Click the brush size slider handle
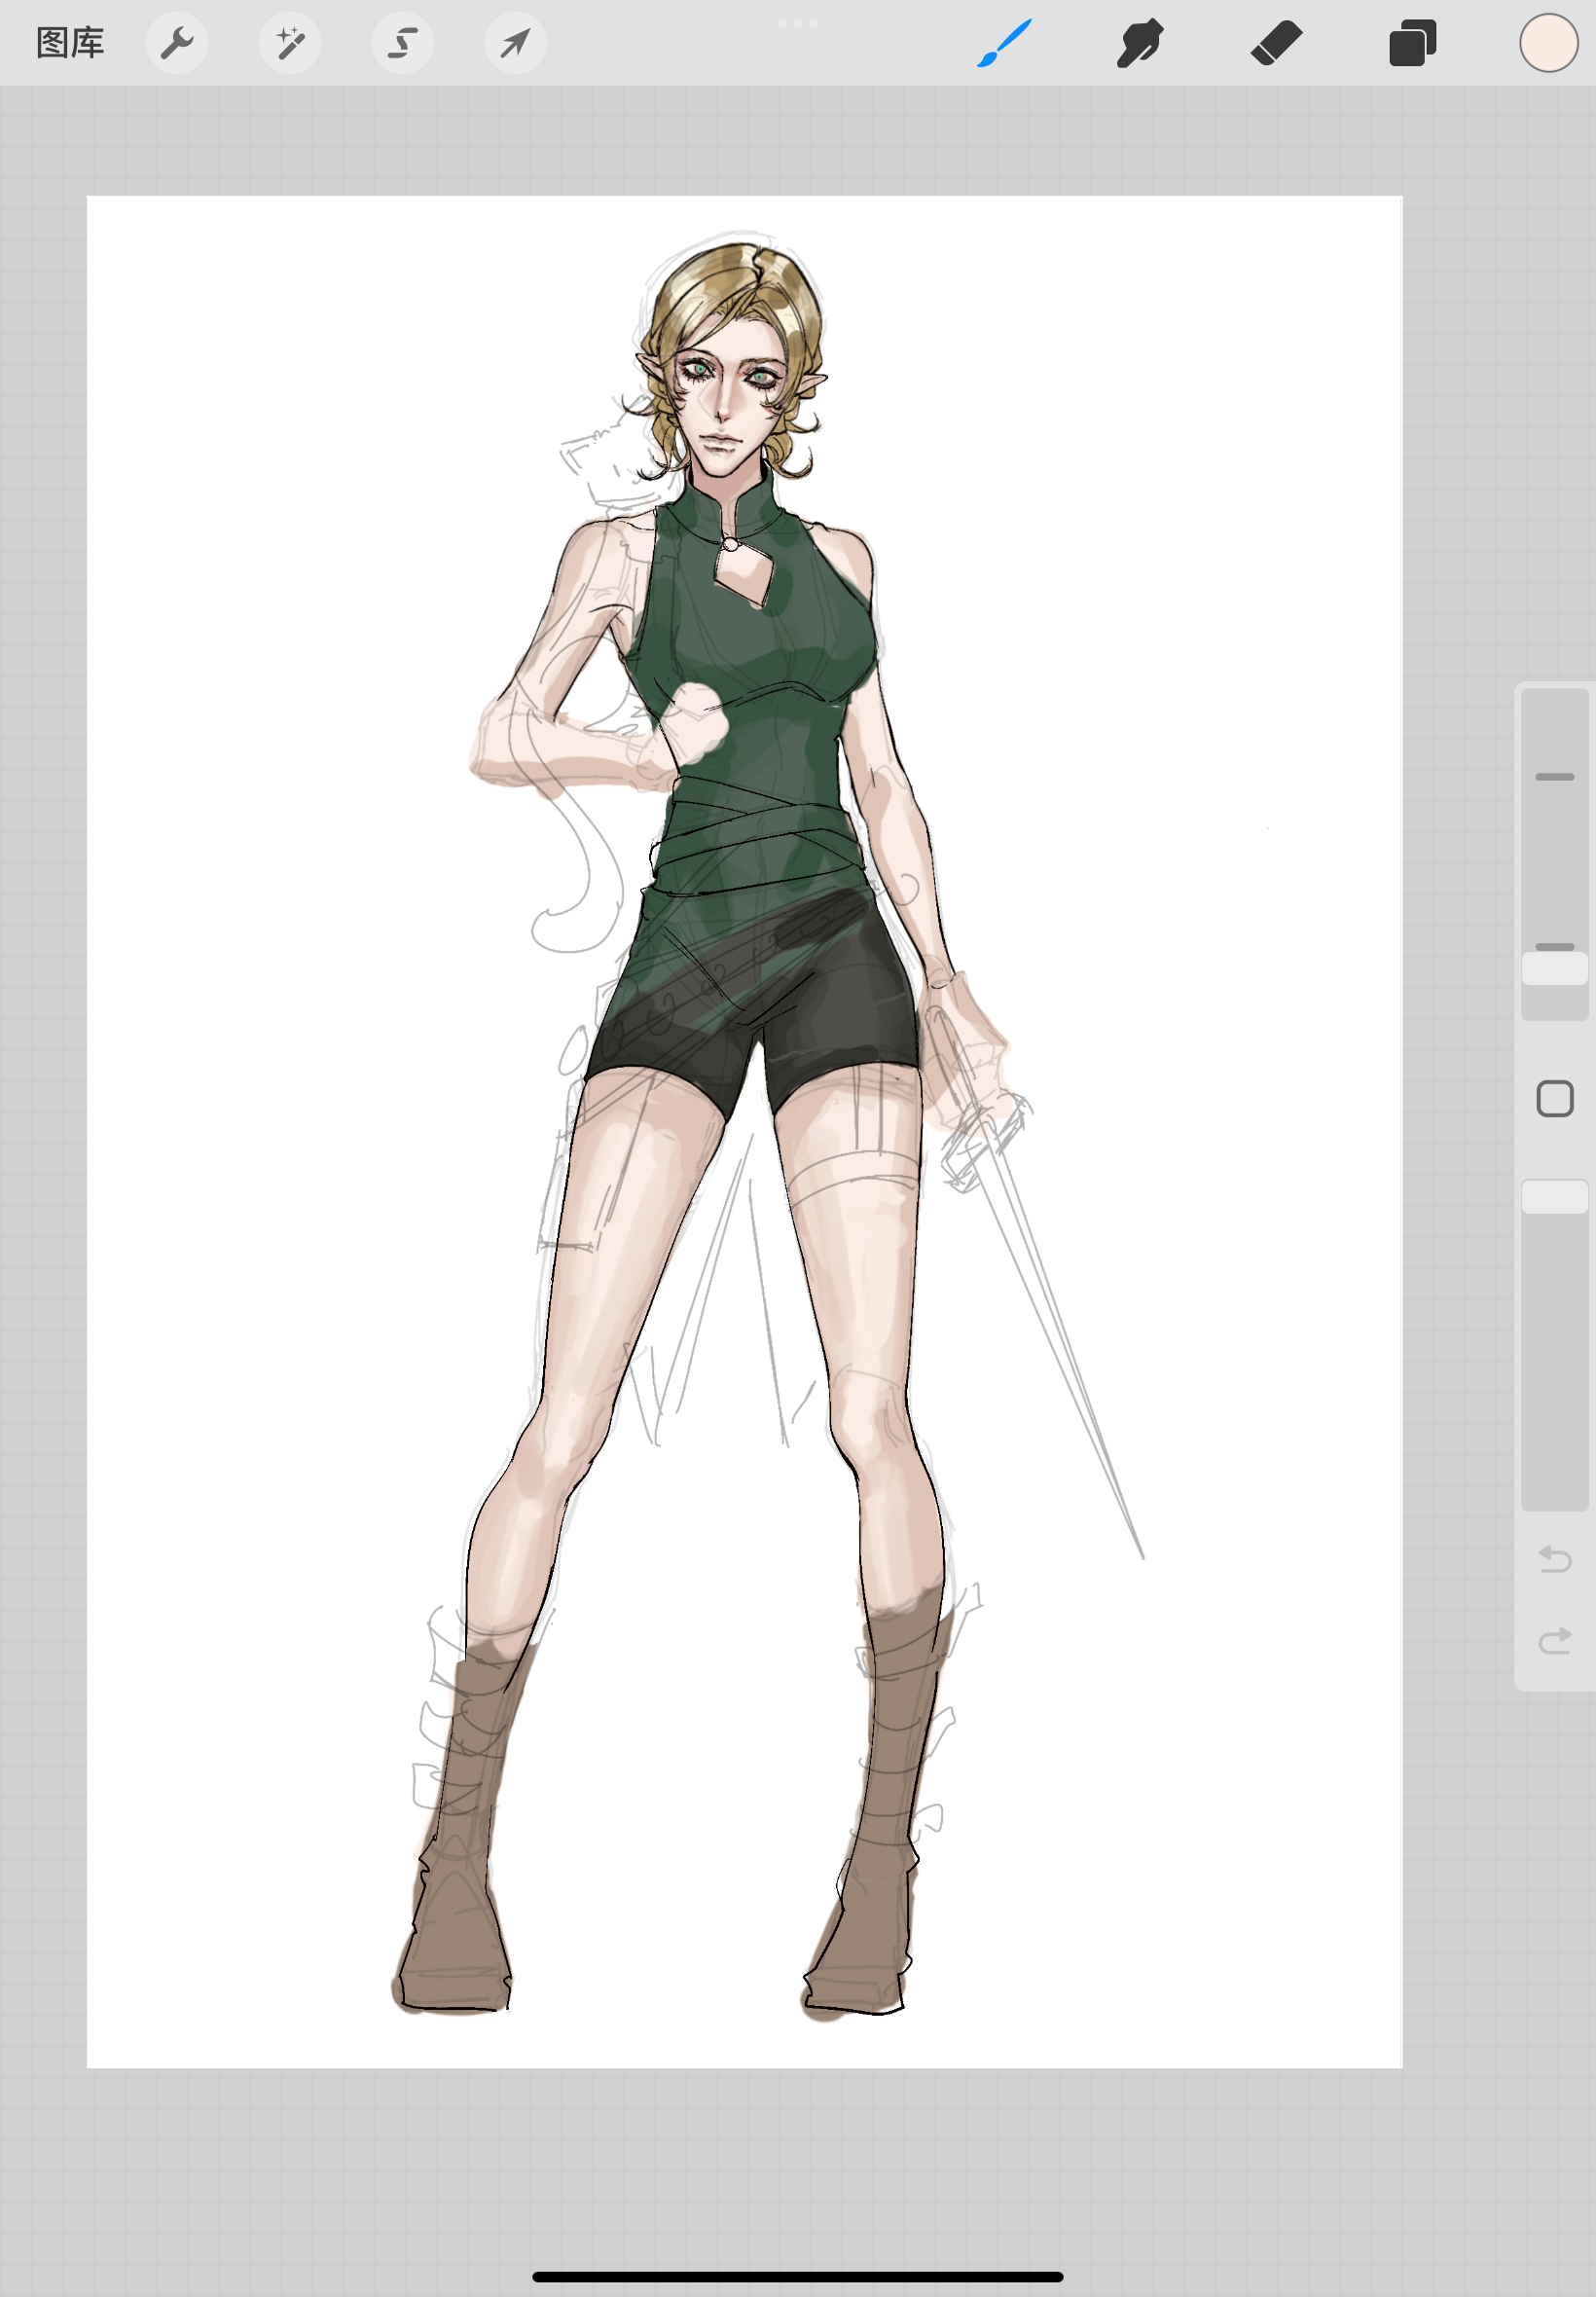This screenshot has height=2297, width=1596. [1554, 968]
